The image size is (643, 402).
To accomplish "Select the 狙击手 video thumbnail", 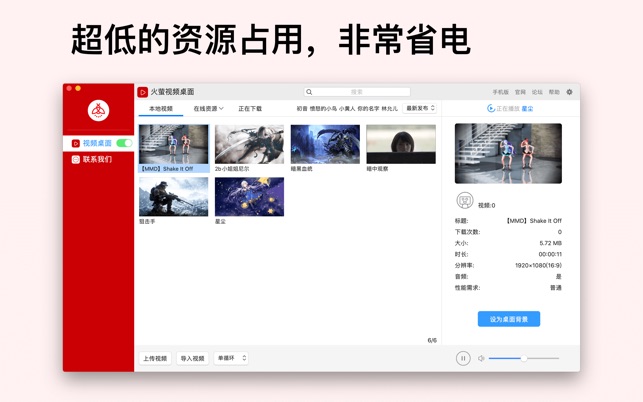I will coord(173,198).
